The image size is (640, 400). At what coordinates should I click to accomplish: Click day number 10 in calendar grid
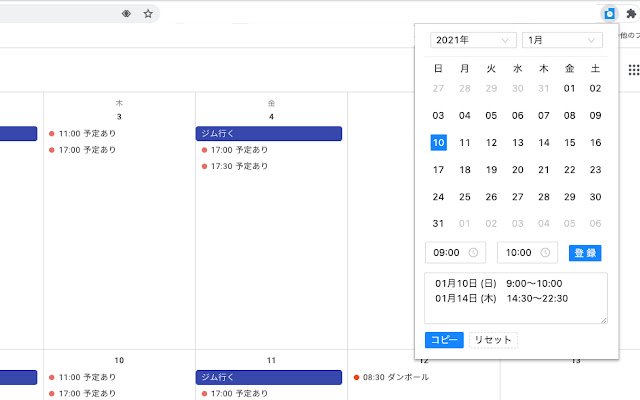(119, 360)
